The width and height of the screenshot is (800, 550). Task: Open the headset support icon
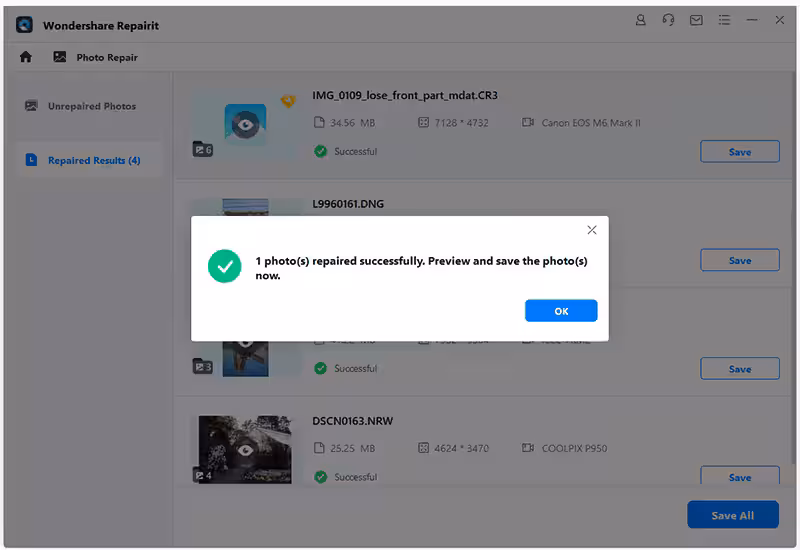[668, 20]
